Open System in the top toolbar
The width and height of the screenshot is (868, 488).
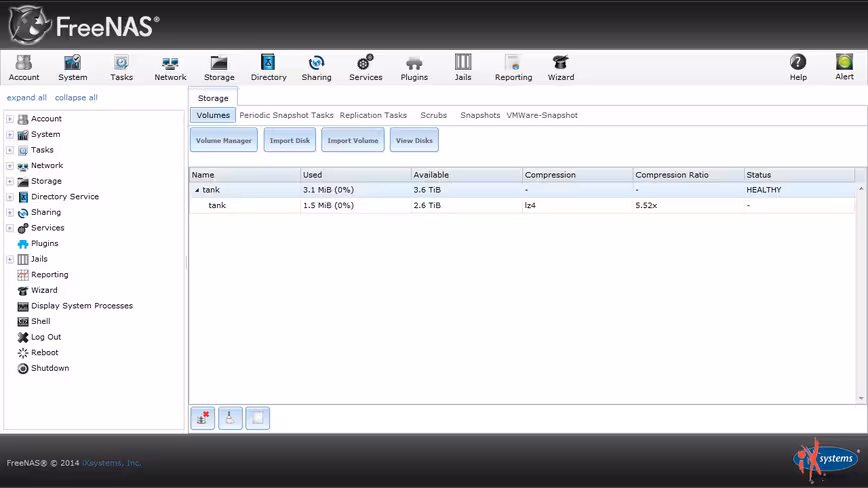(73, 68)
